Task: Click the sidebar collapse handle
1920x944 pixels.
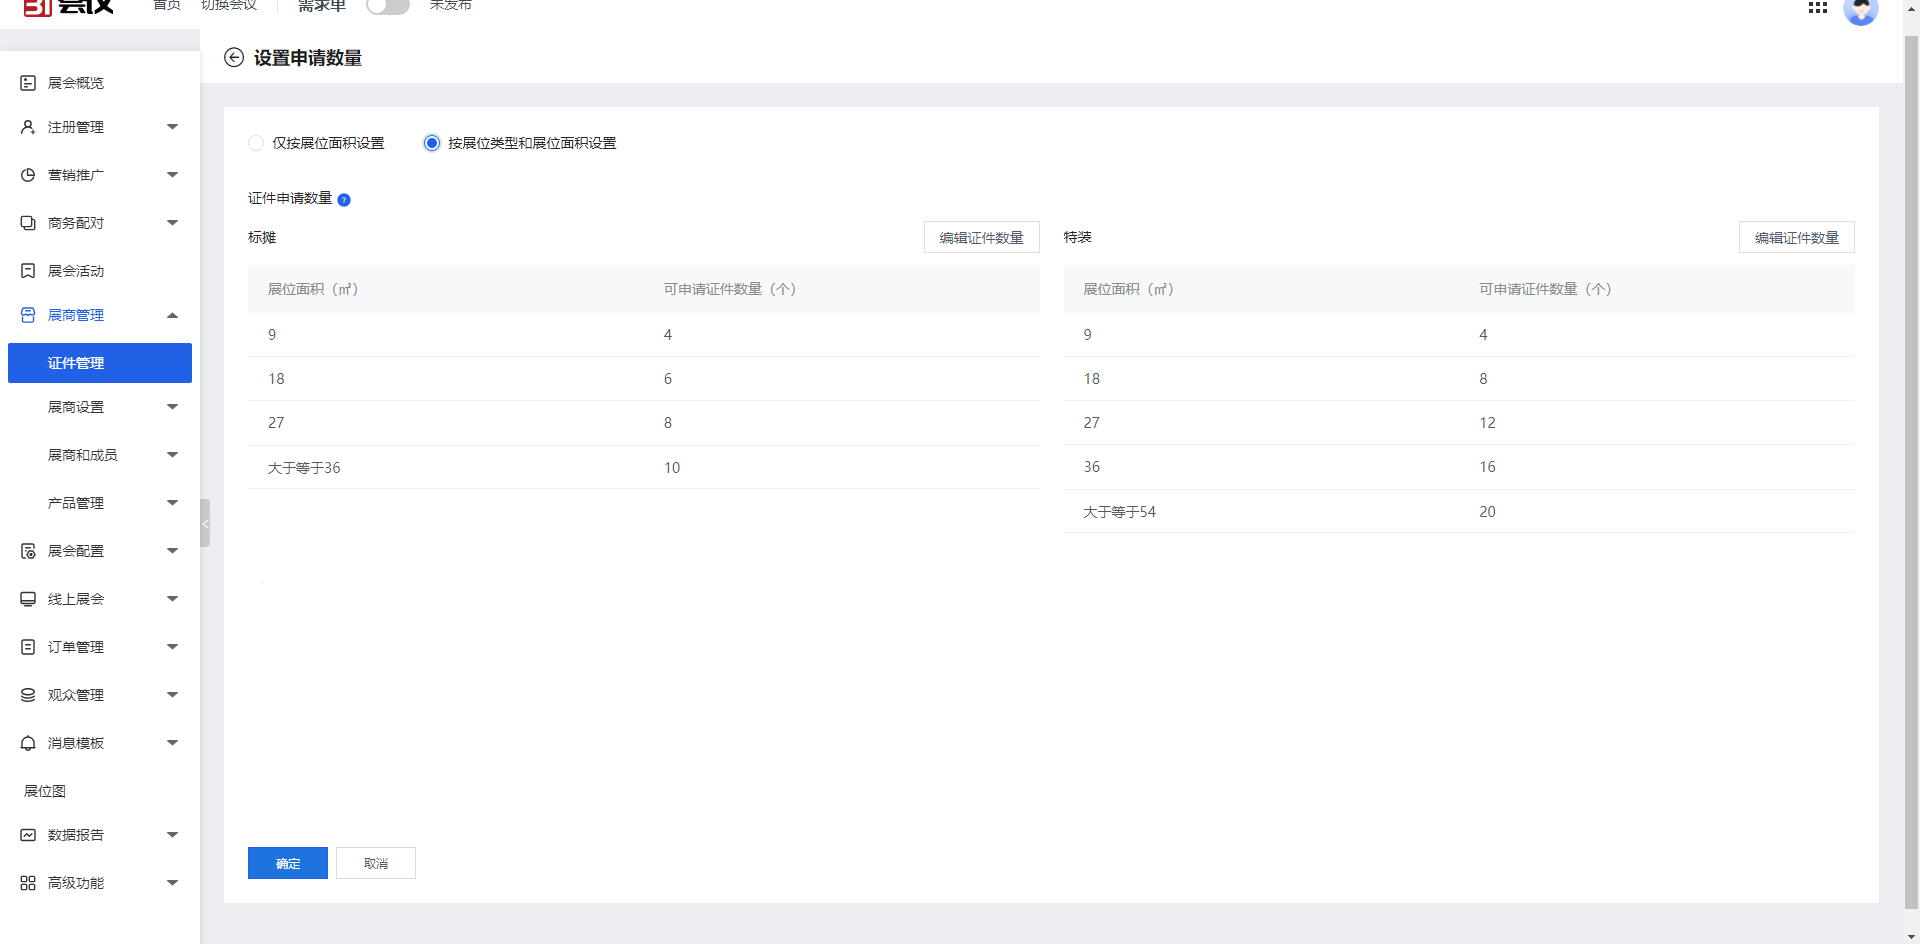Action: (205, 523)
